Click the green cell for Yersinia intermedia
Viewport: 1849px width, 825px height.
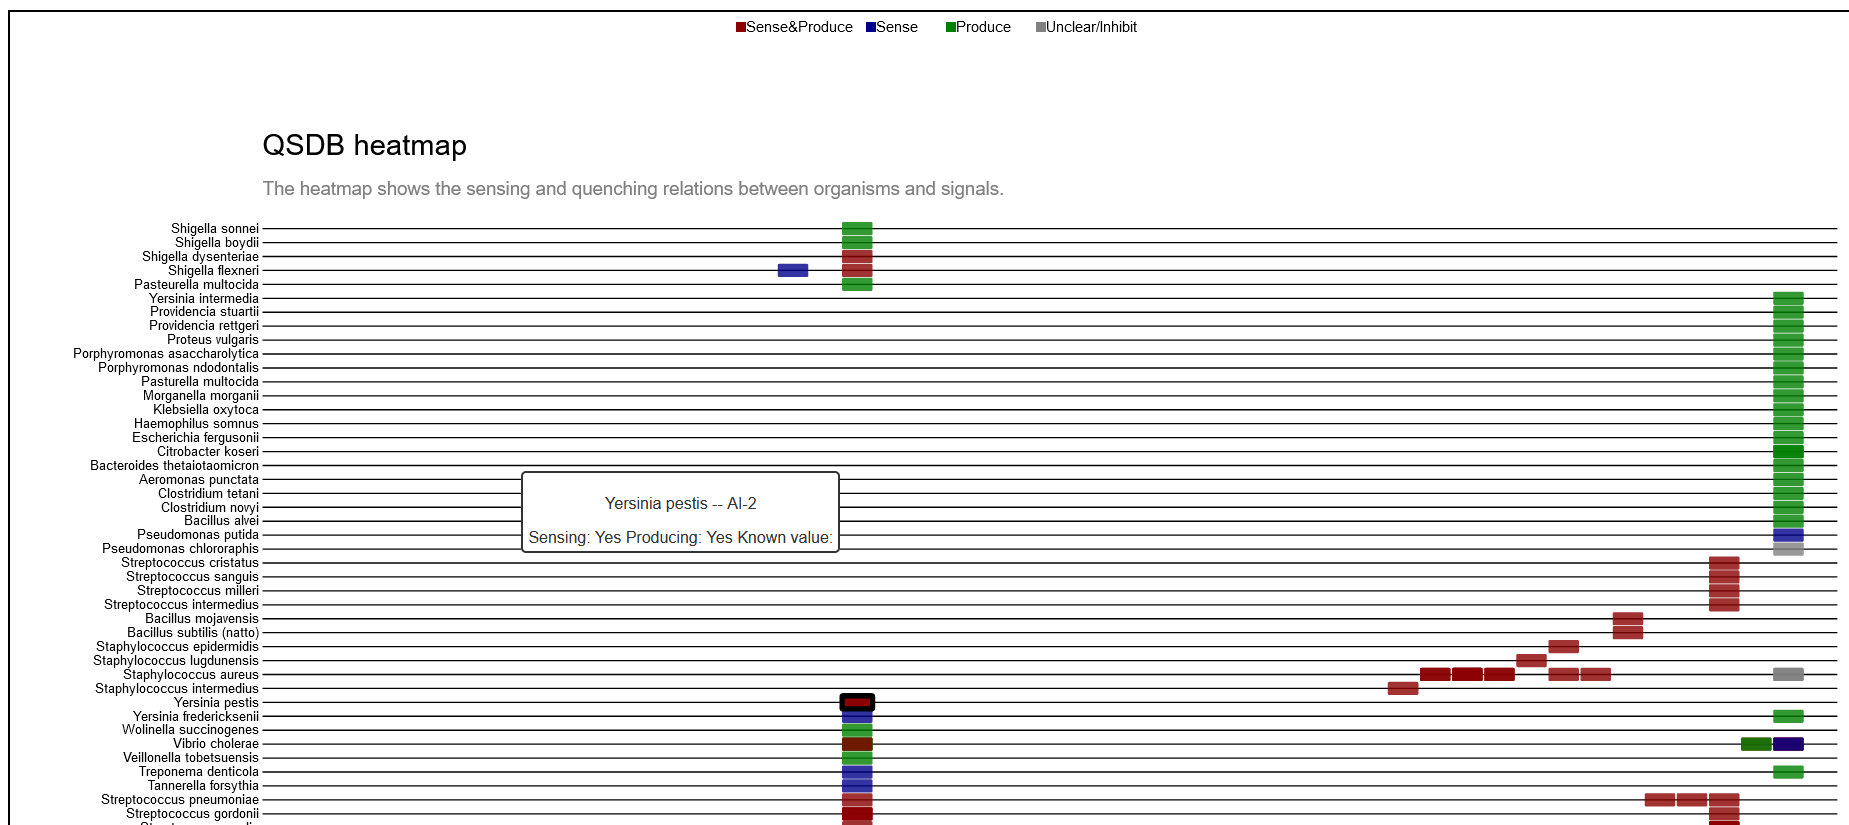(x=1788, y=298)
